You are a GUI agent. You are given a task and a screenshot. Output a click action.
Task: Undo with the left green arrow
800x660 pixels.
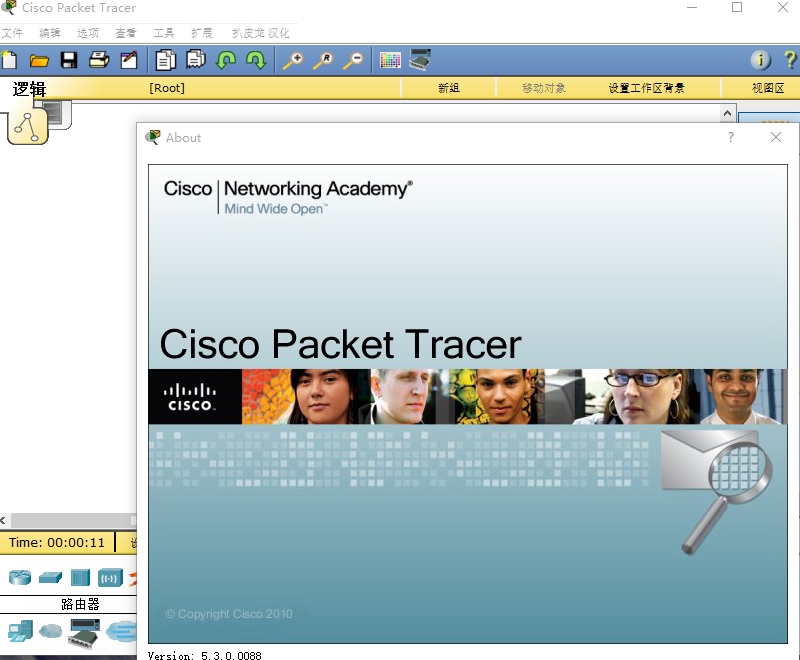(226, 60)
